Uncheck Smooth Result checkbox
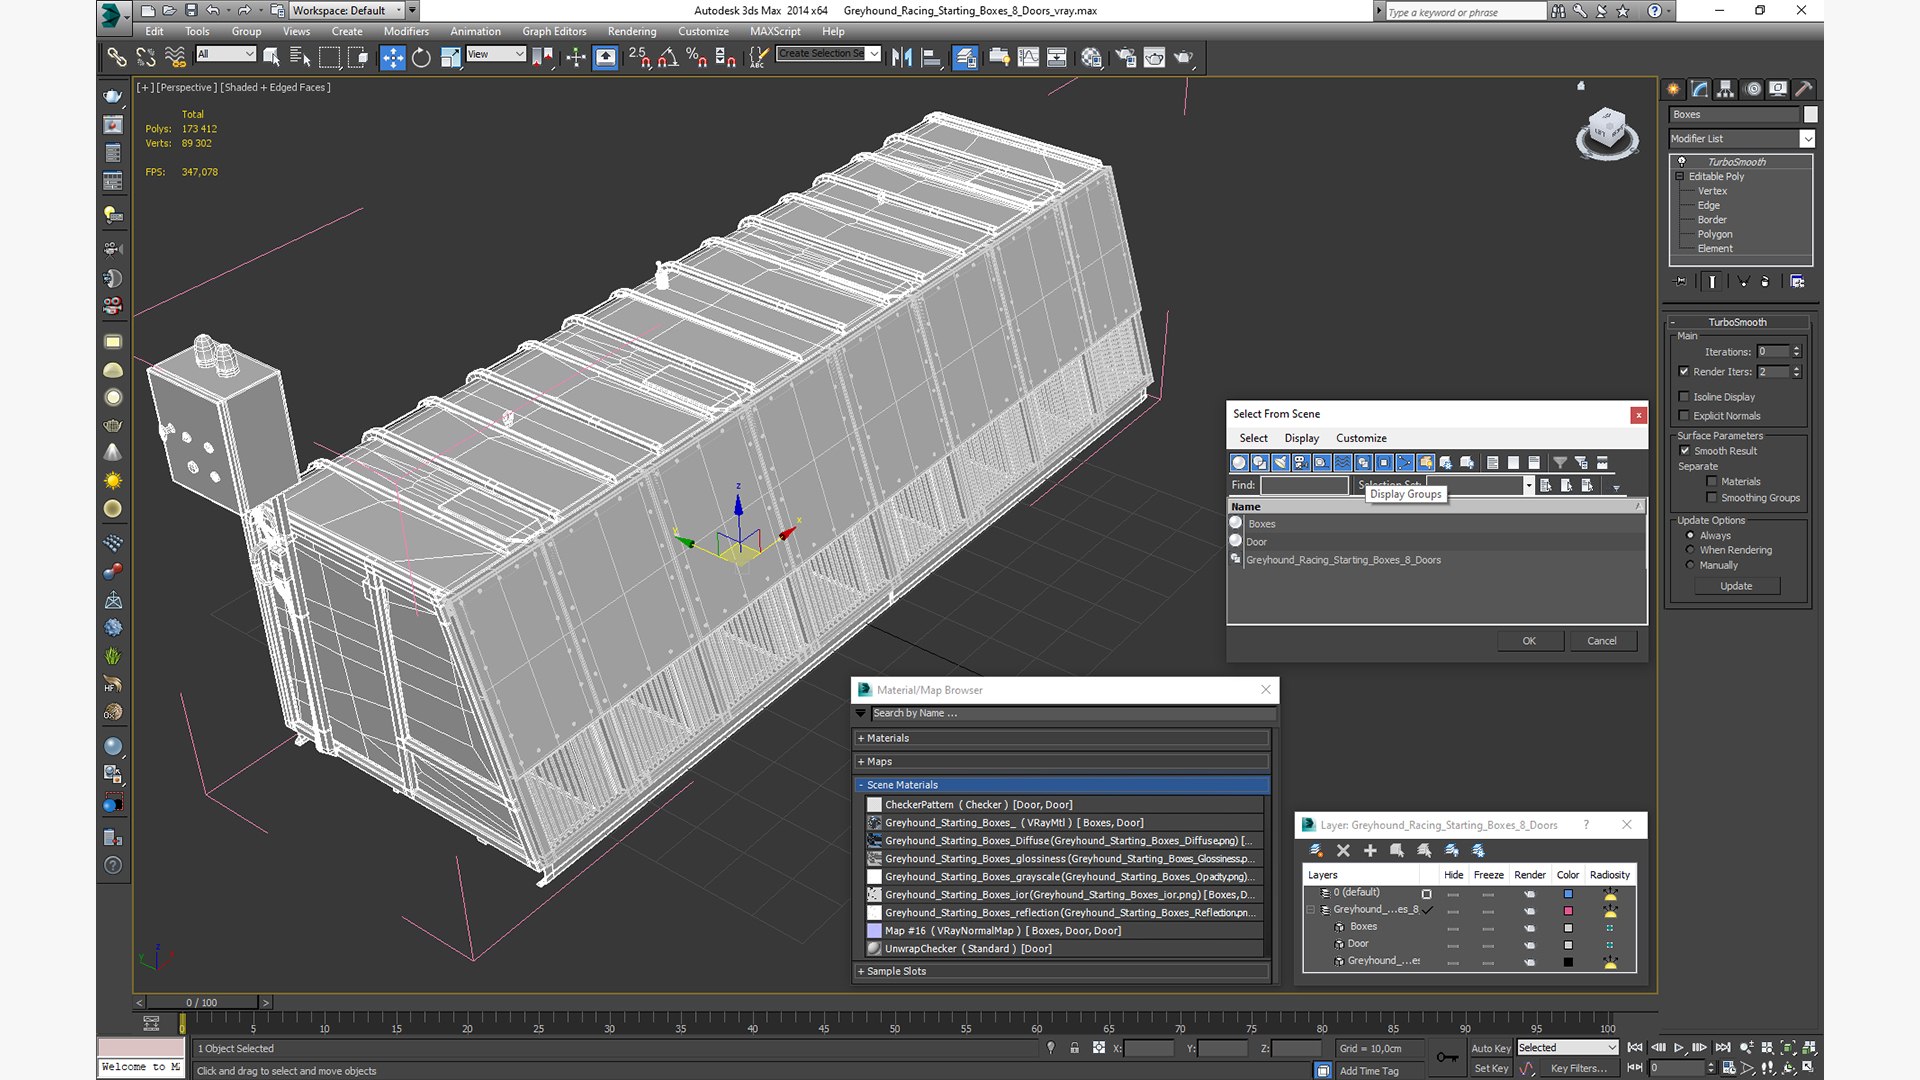Image resolution: width=1920 pixels, height=1080 pixels. 1685,451
